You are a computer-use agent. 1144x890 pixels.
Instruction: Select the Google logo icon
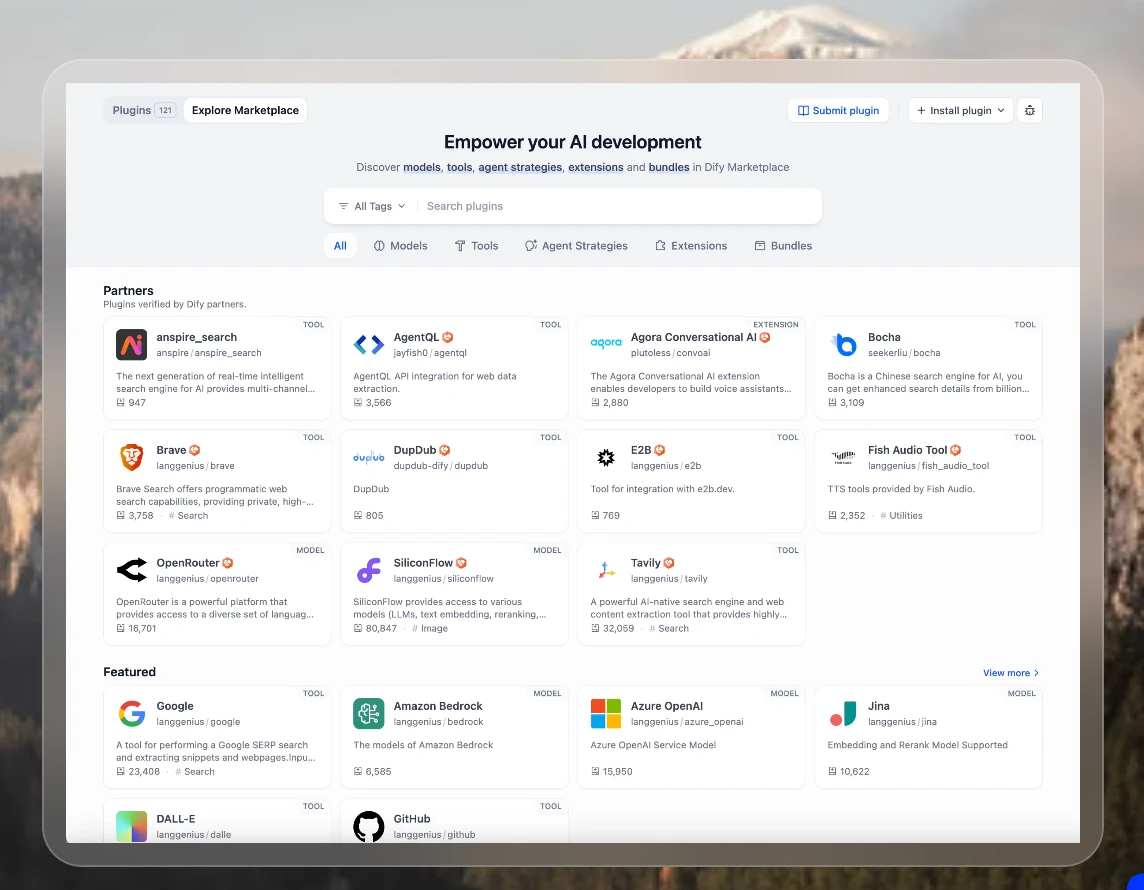pyautogui.click(x=131, y=713)
